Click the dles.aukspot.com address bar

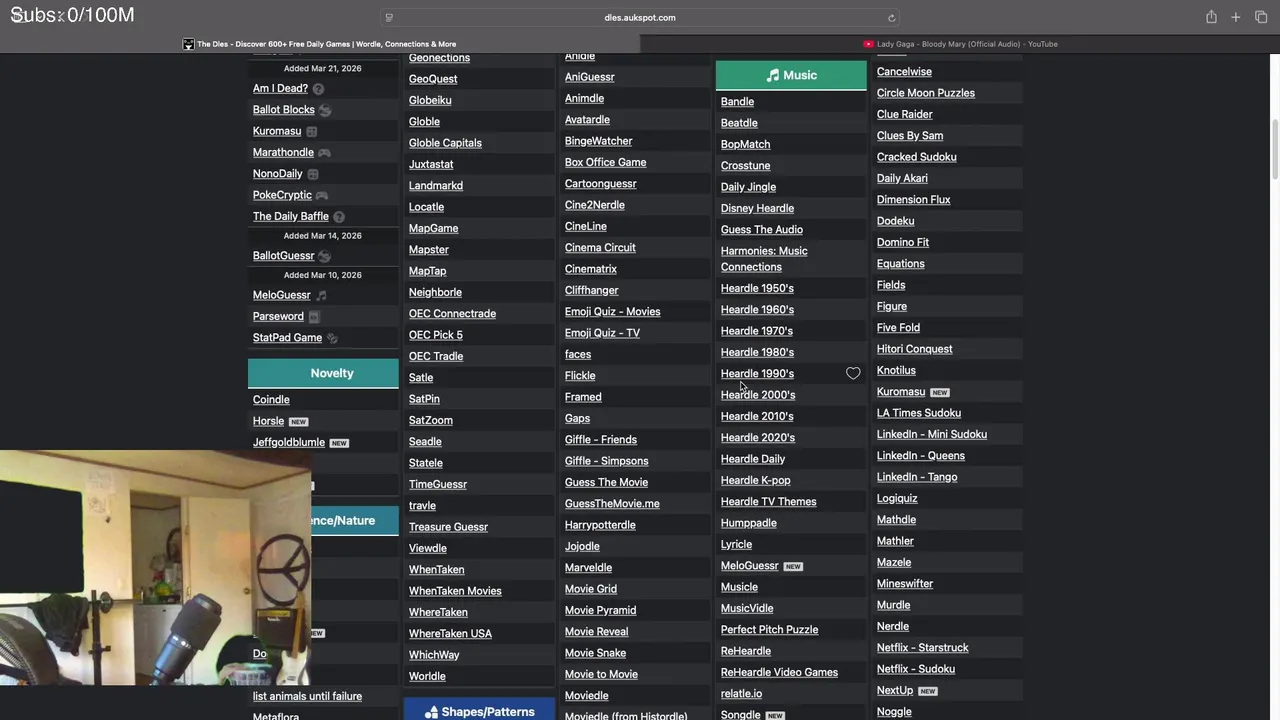pos(640,17)
